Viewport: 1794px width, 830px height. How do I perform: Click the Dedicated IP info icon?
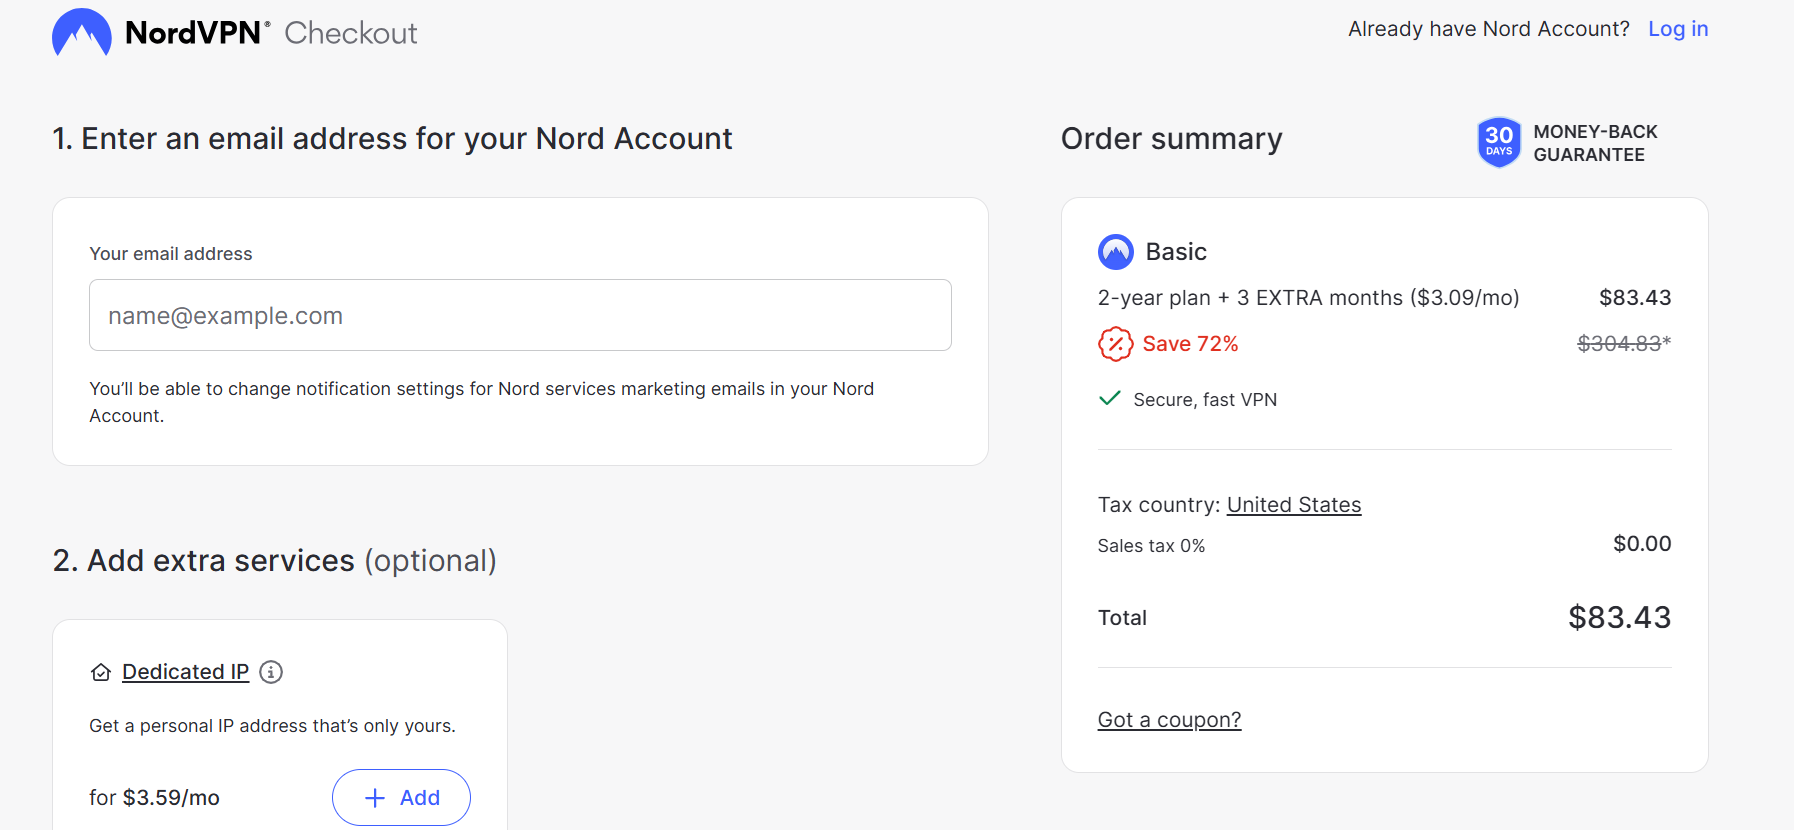pos(271,672)
